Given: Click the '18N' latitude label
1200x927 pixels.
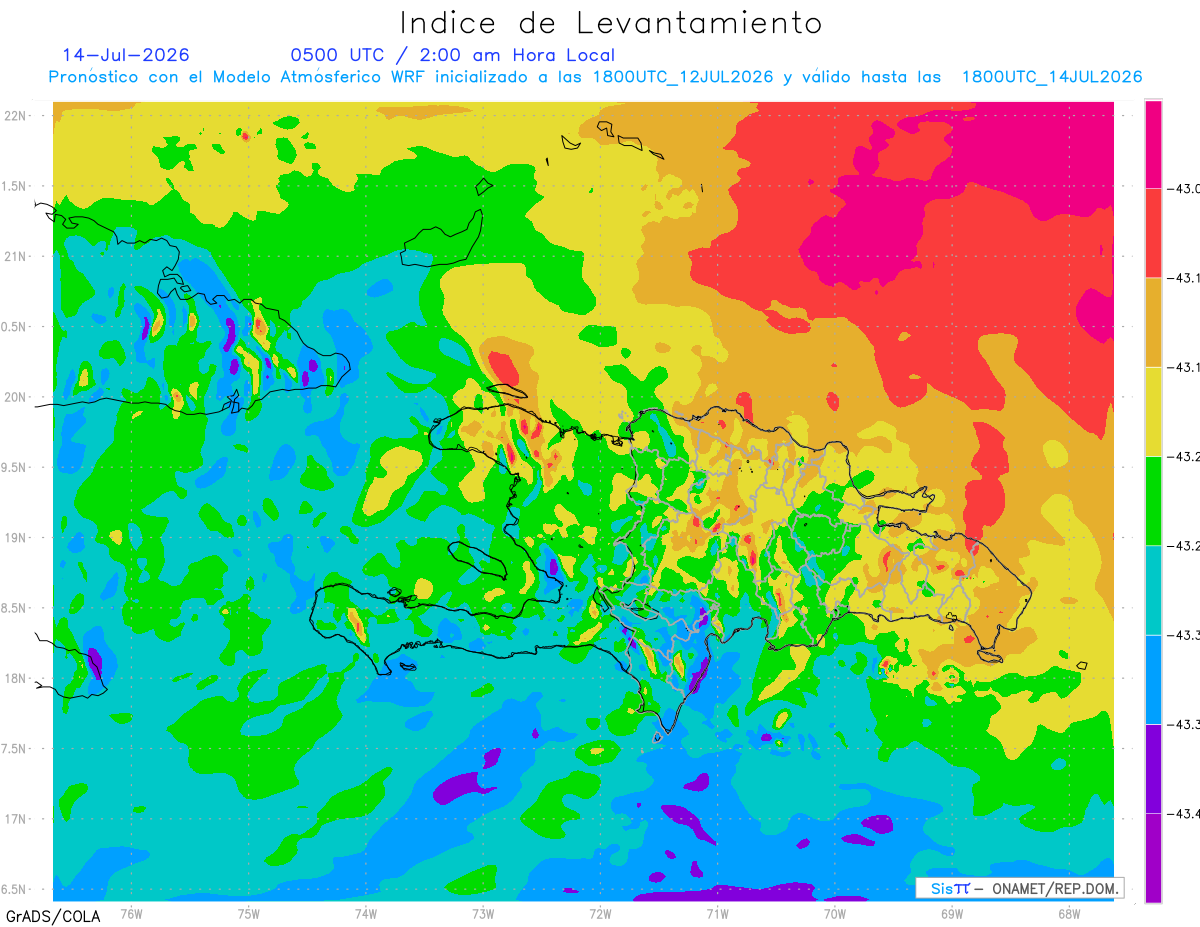Looking at the screenshot, I should [x=15, y=679].
